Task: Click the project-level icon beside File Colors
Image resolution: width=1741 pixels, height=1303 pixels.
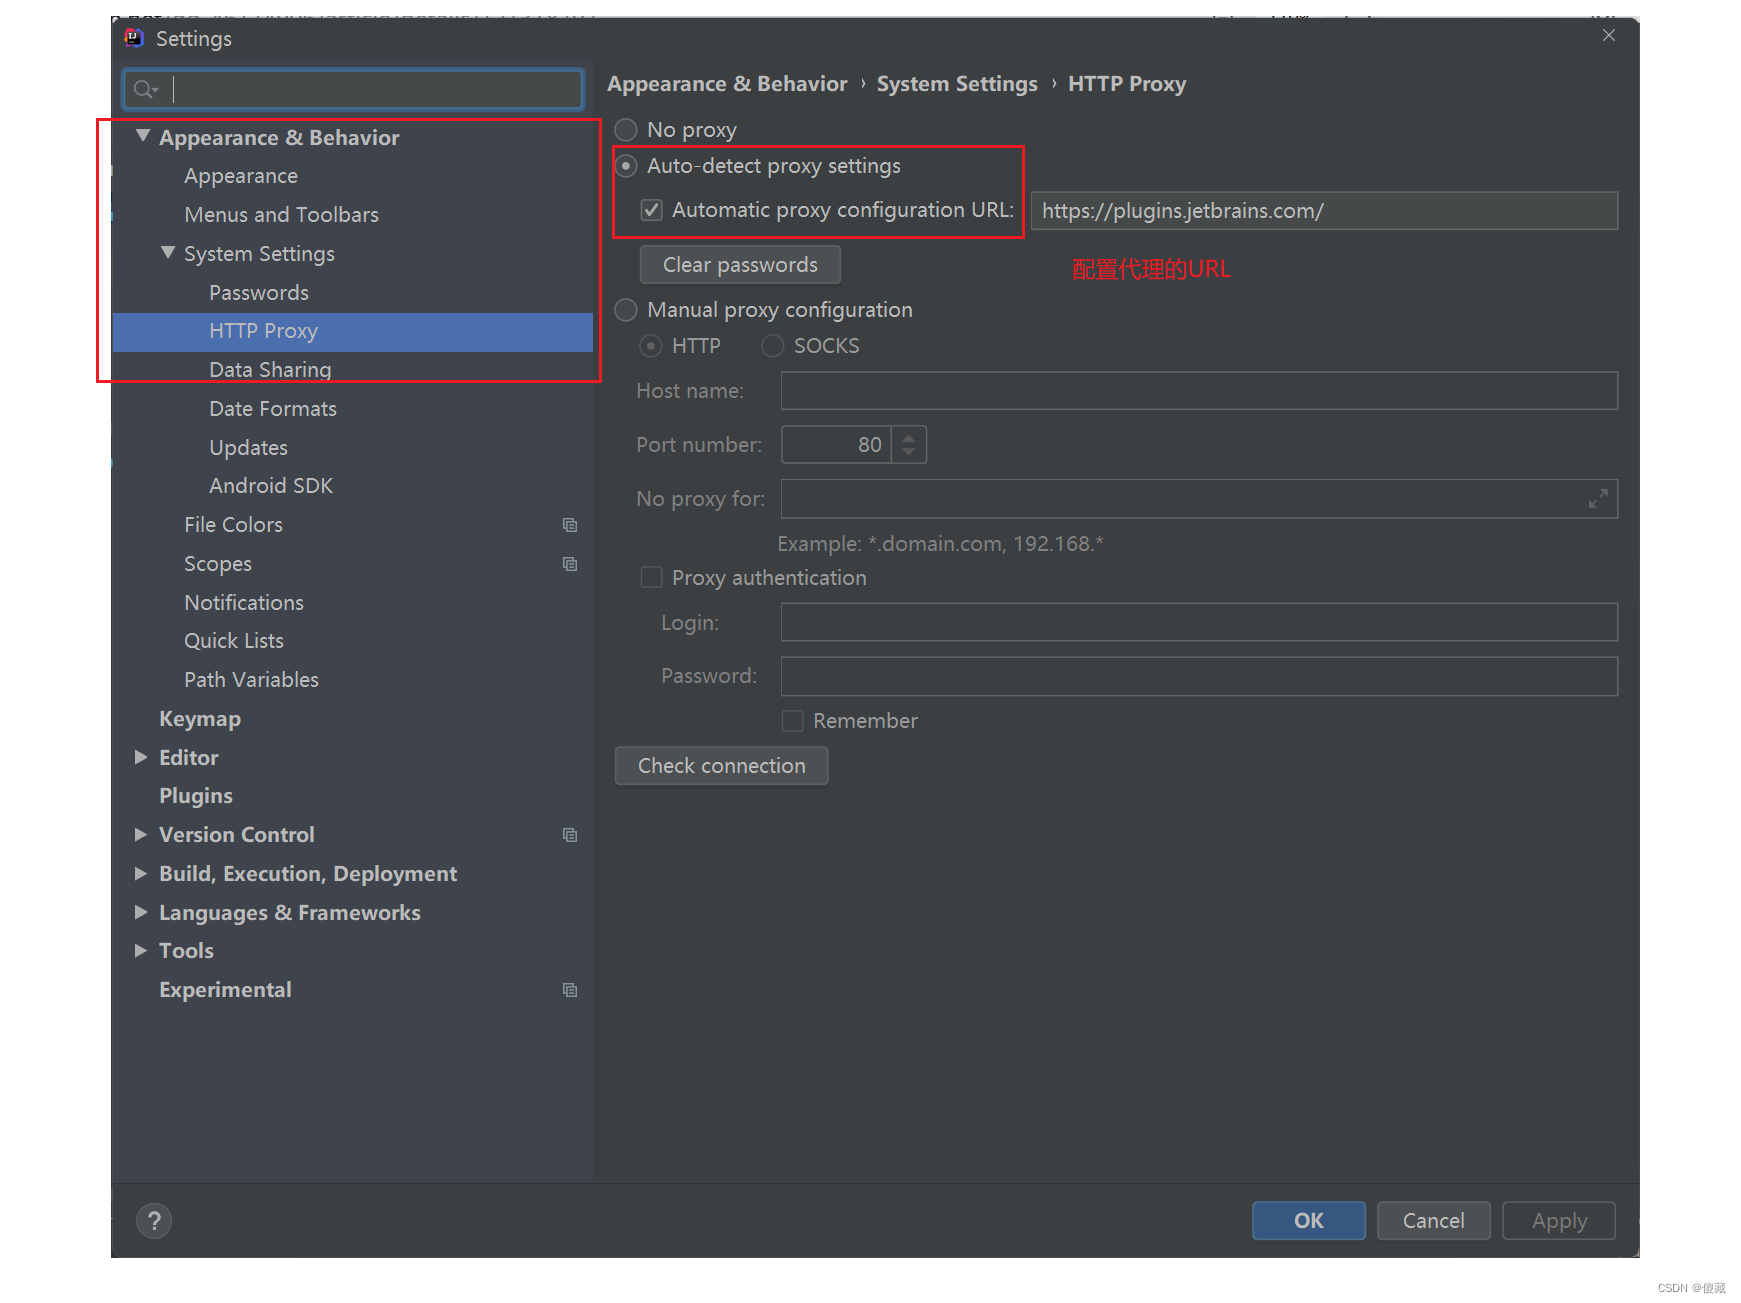Action: [x=570, y=525]
